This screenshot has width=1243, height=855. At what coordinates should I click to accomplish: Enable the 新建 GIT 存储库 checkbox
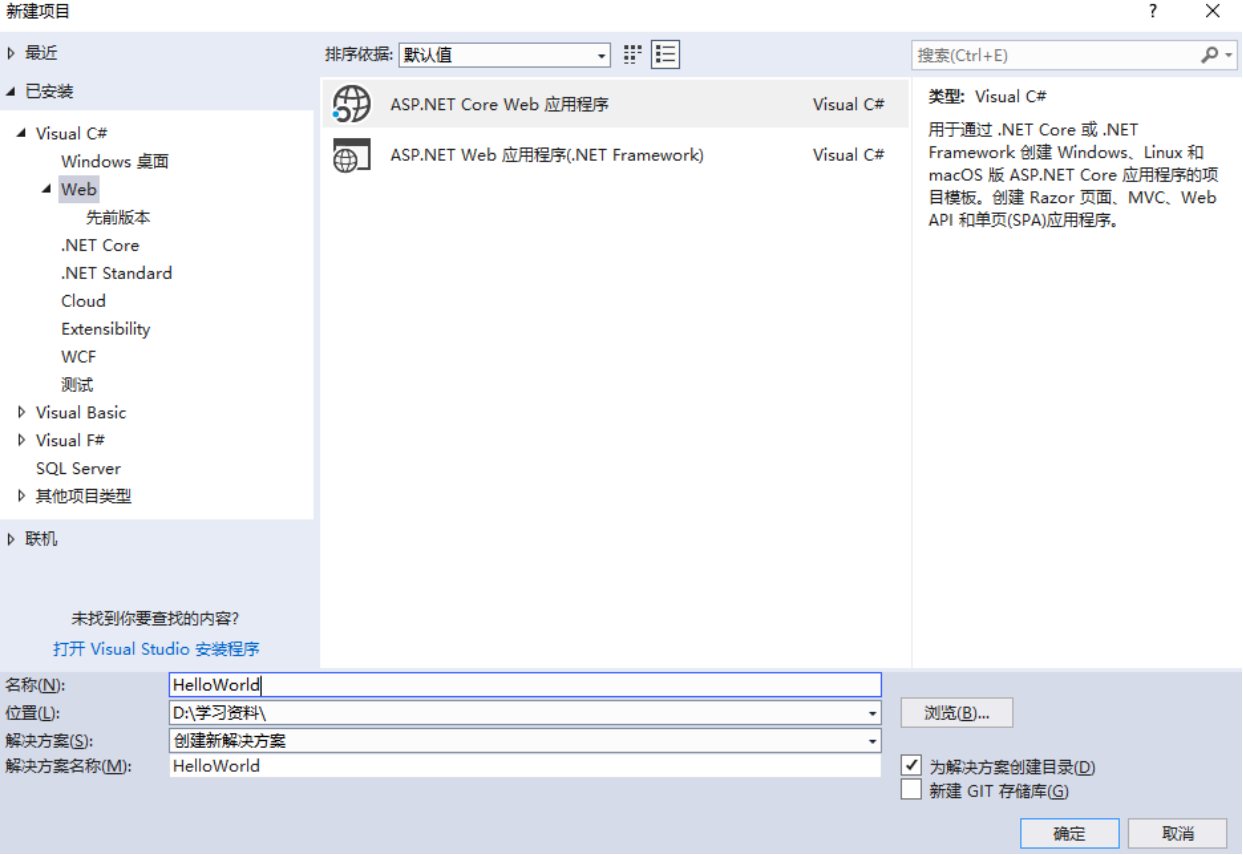coord(911,789)
